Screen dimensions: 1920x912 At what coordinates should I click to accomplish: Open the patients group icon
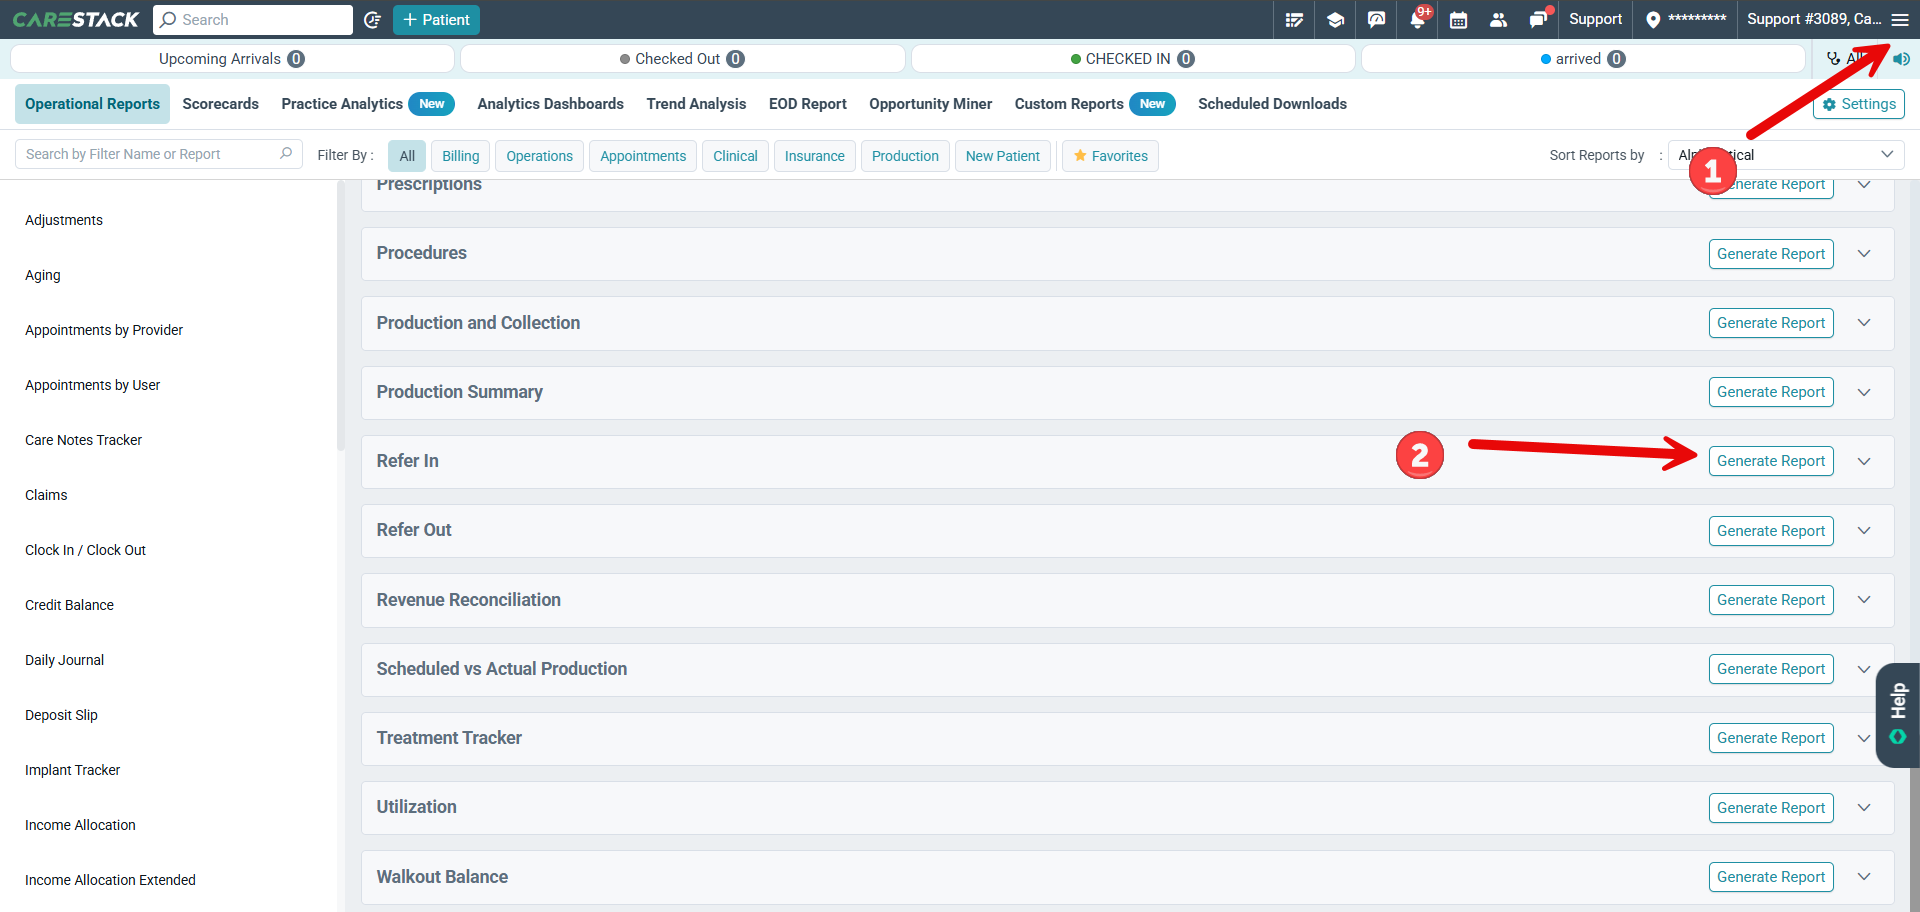pos(1498,20)
